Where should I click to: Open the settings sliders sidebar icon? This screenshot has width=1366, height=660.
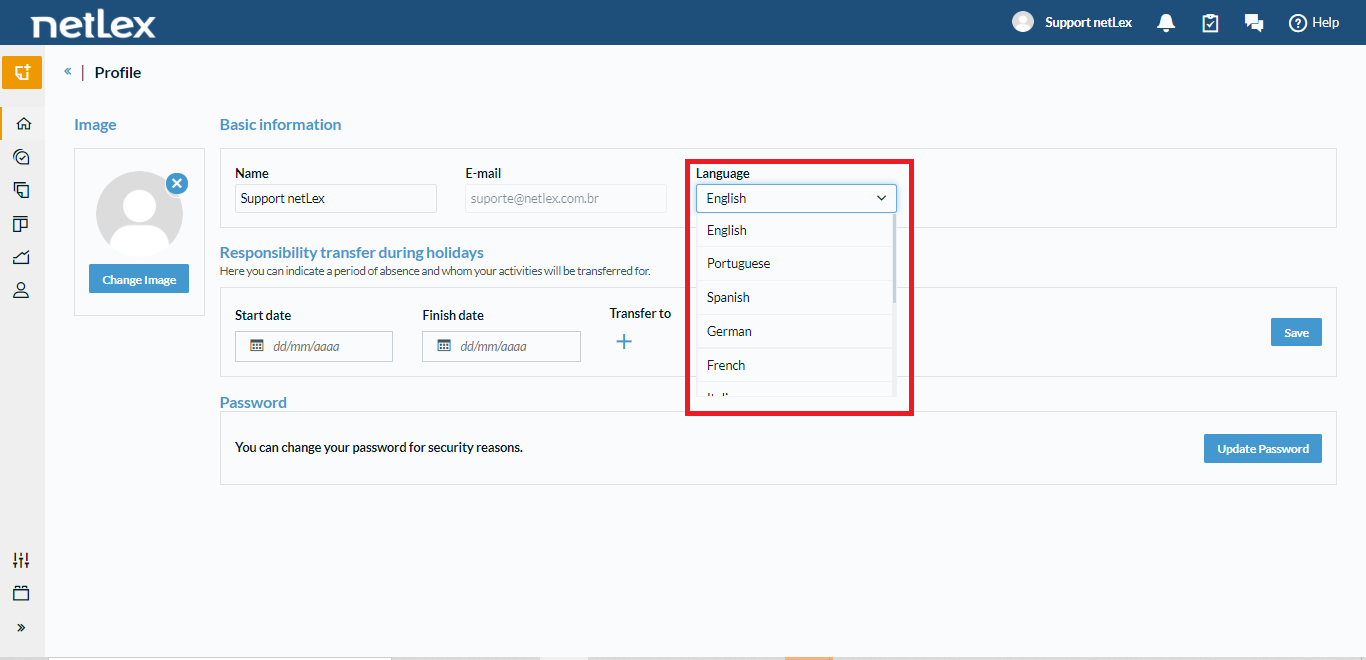pos(22,560)
